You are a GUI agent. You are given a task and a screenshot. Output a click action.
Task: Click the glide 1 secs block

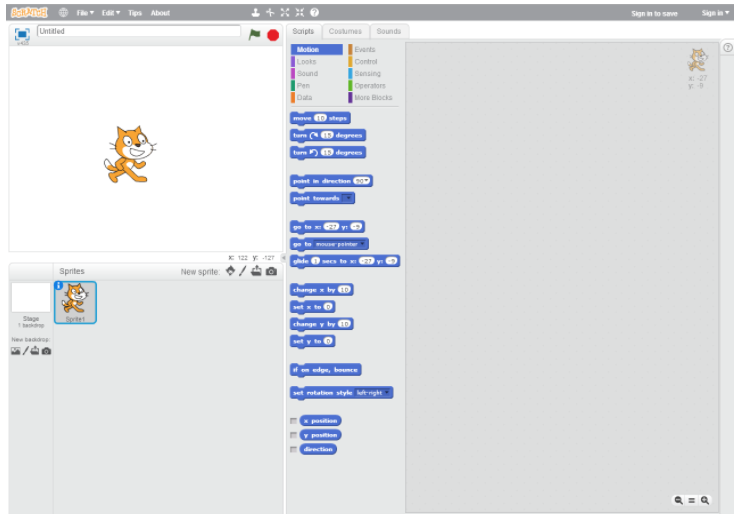345,261
